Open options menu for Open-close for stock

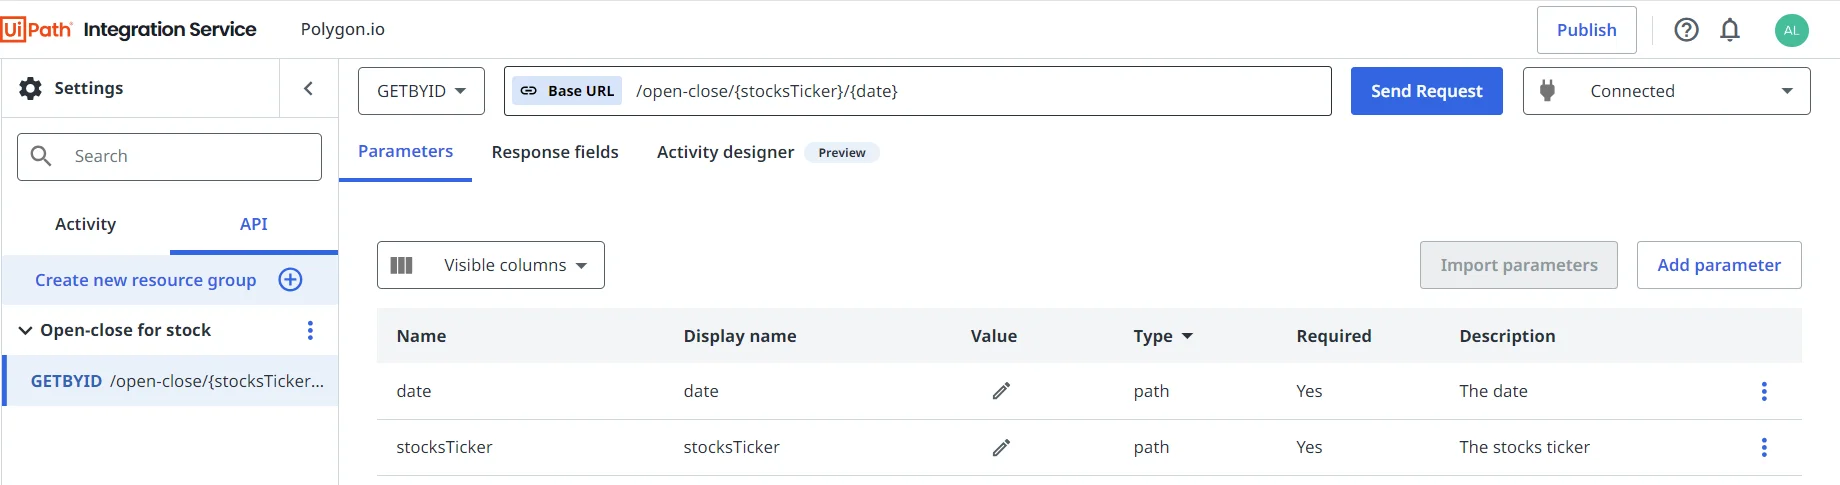tap(310, 330)
